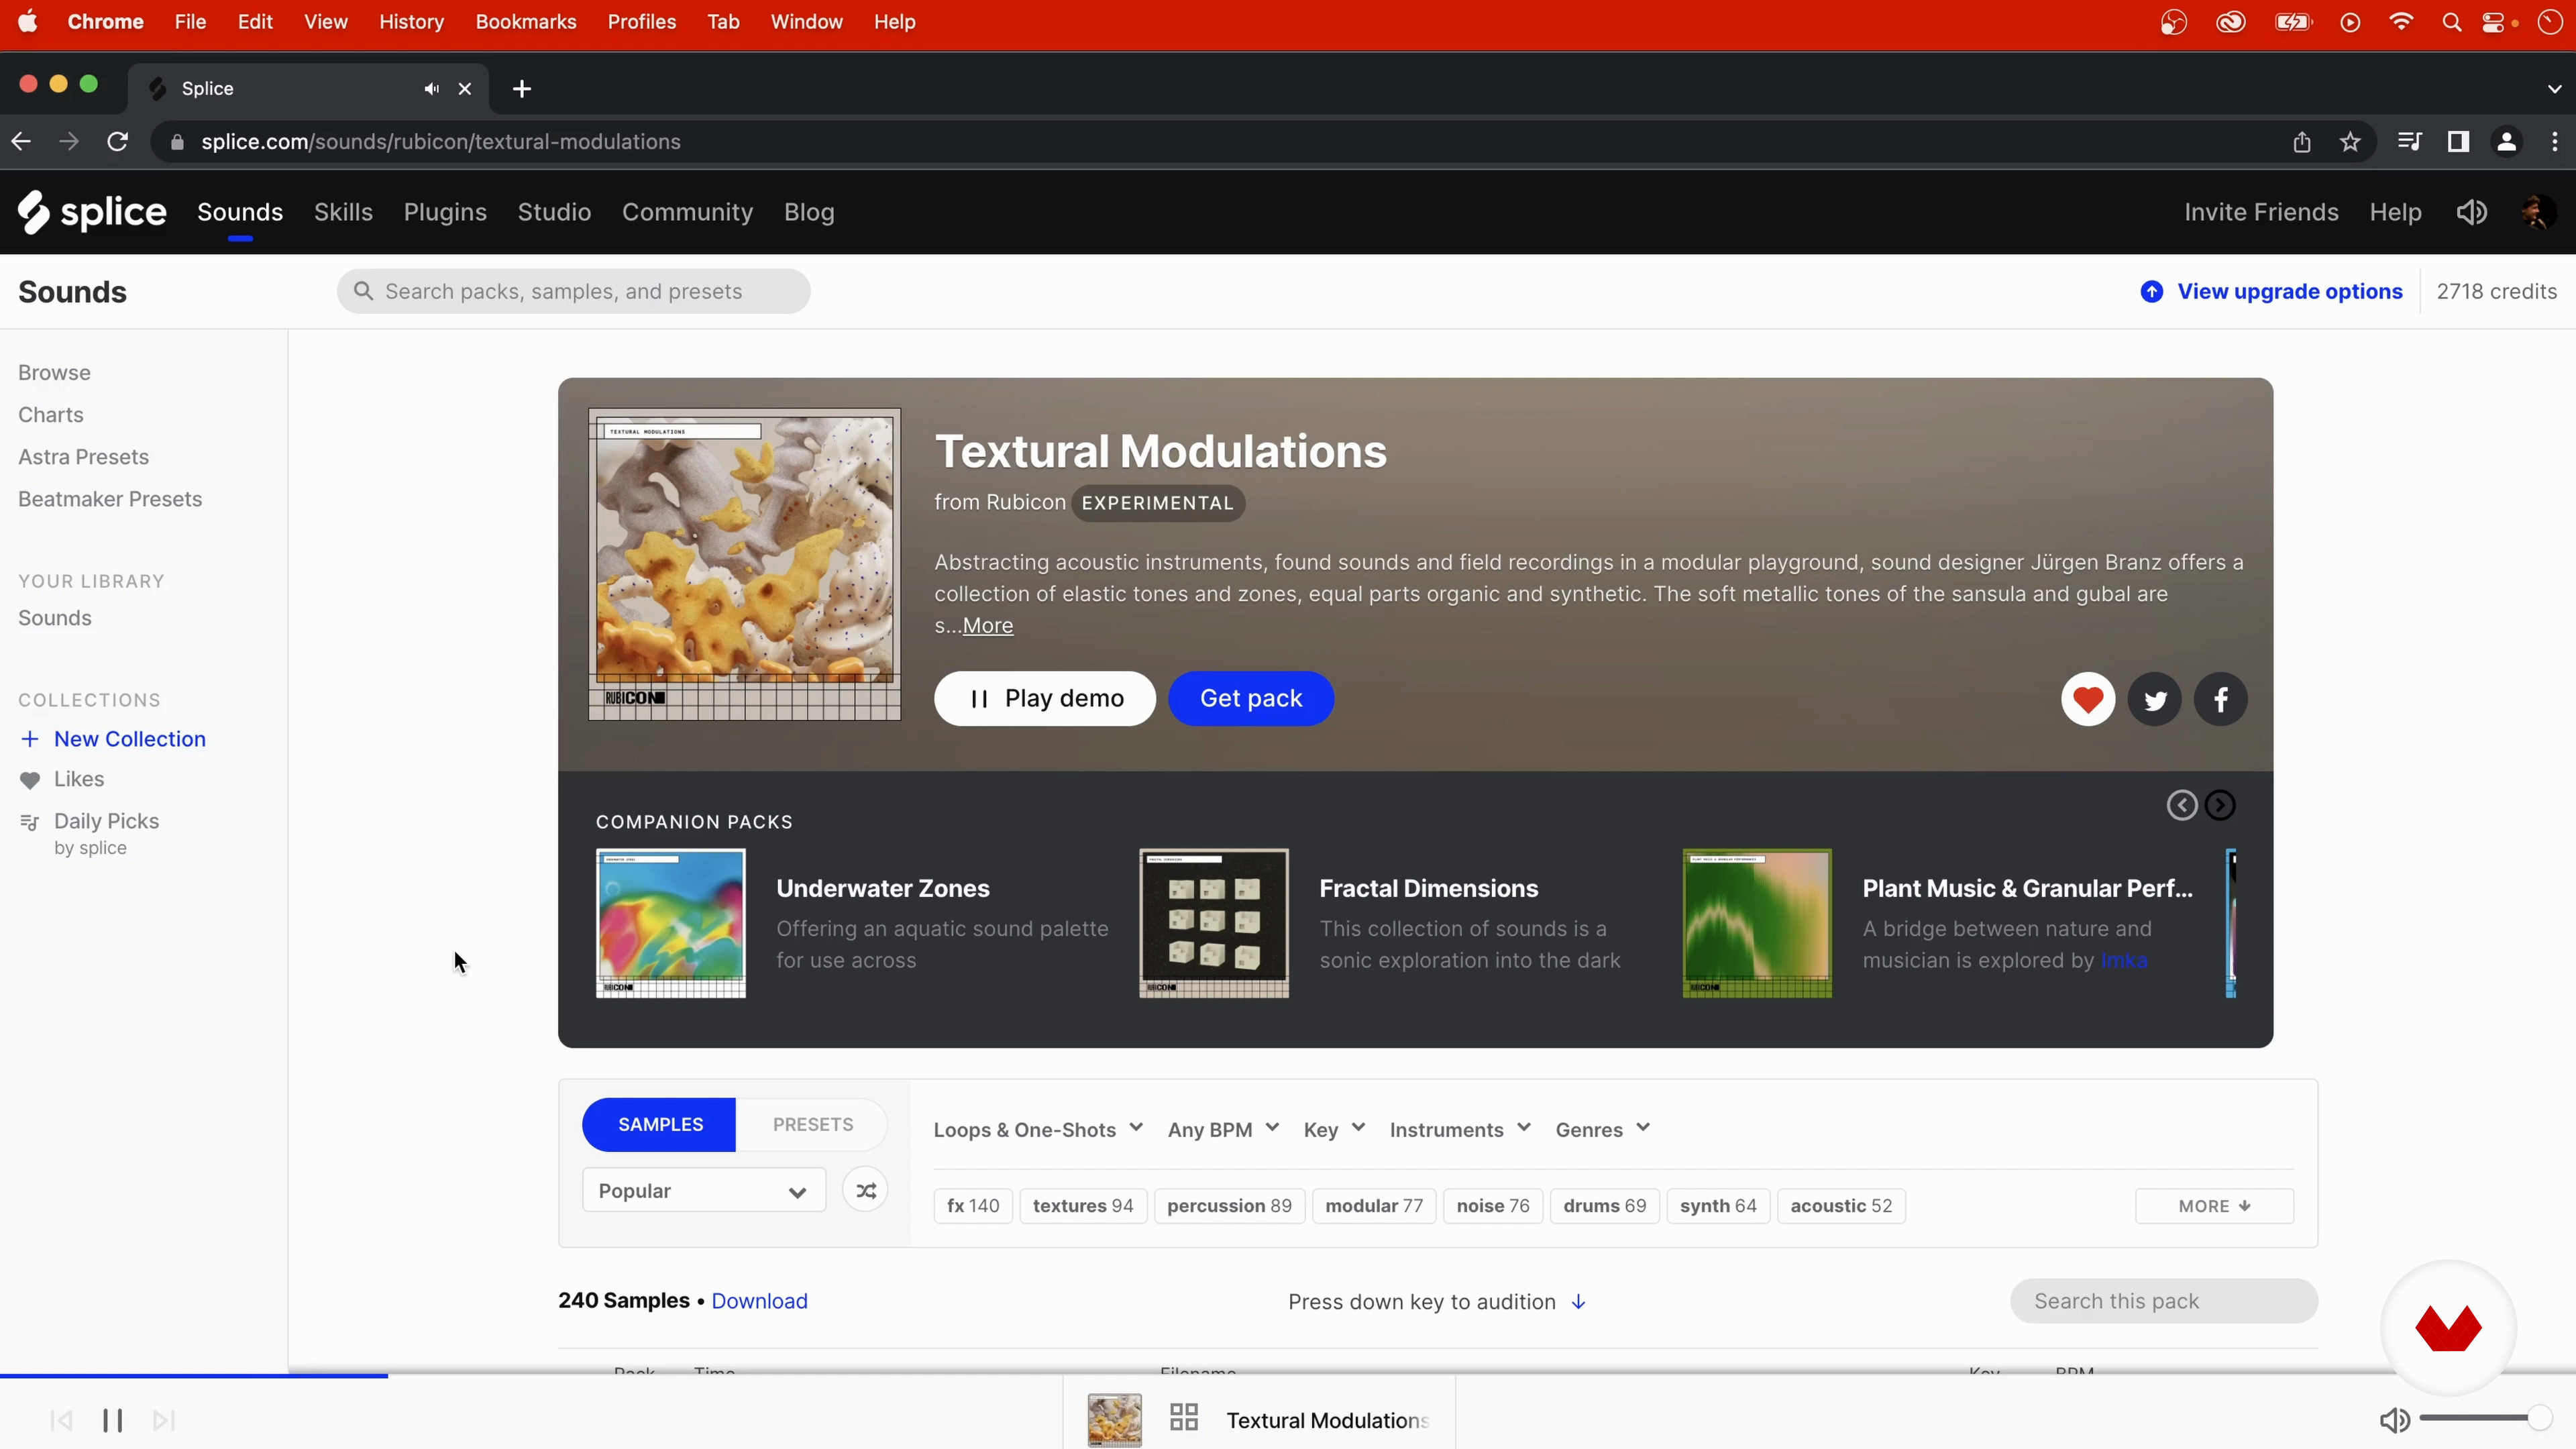Viewport: 2576px width, 1449px height.
Task: Expand Loops & One-Shots filter
Action: [1038, 1130]
